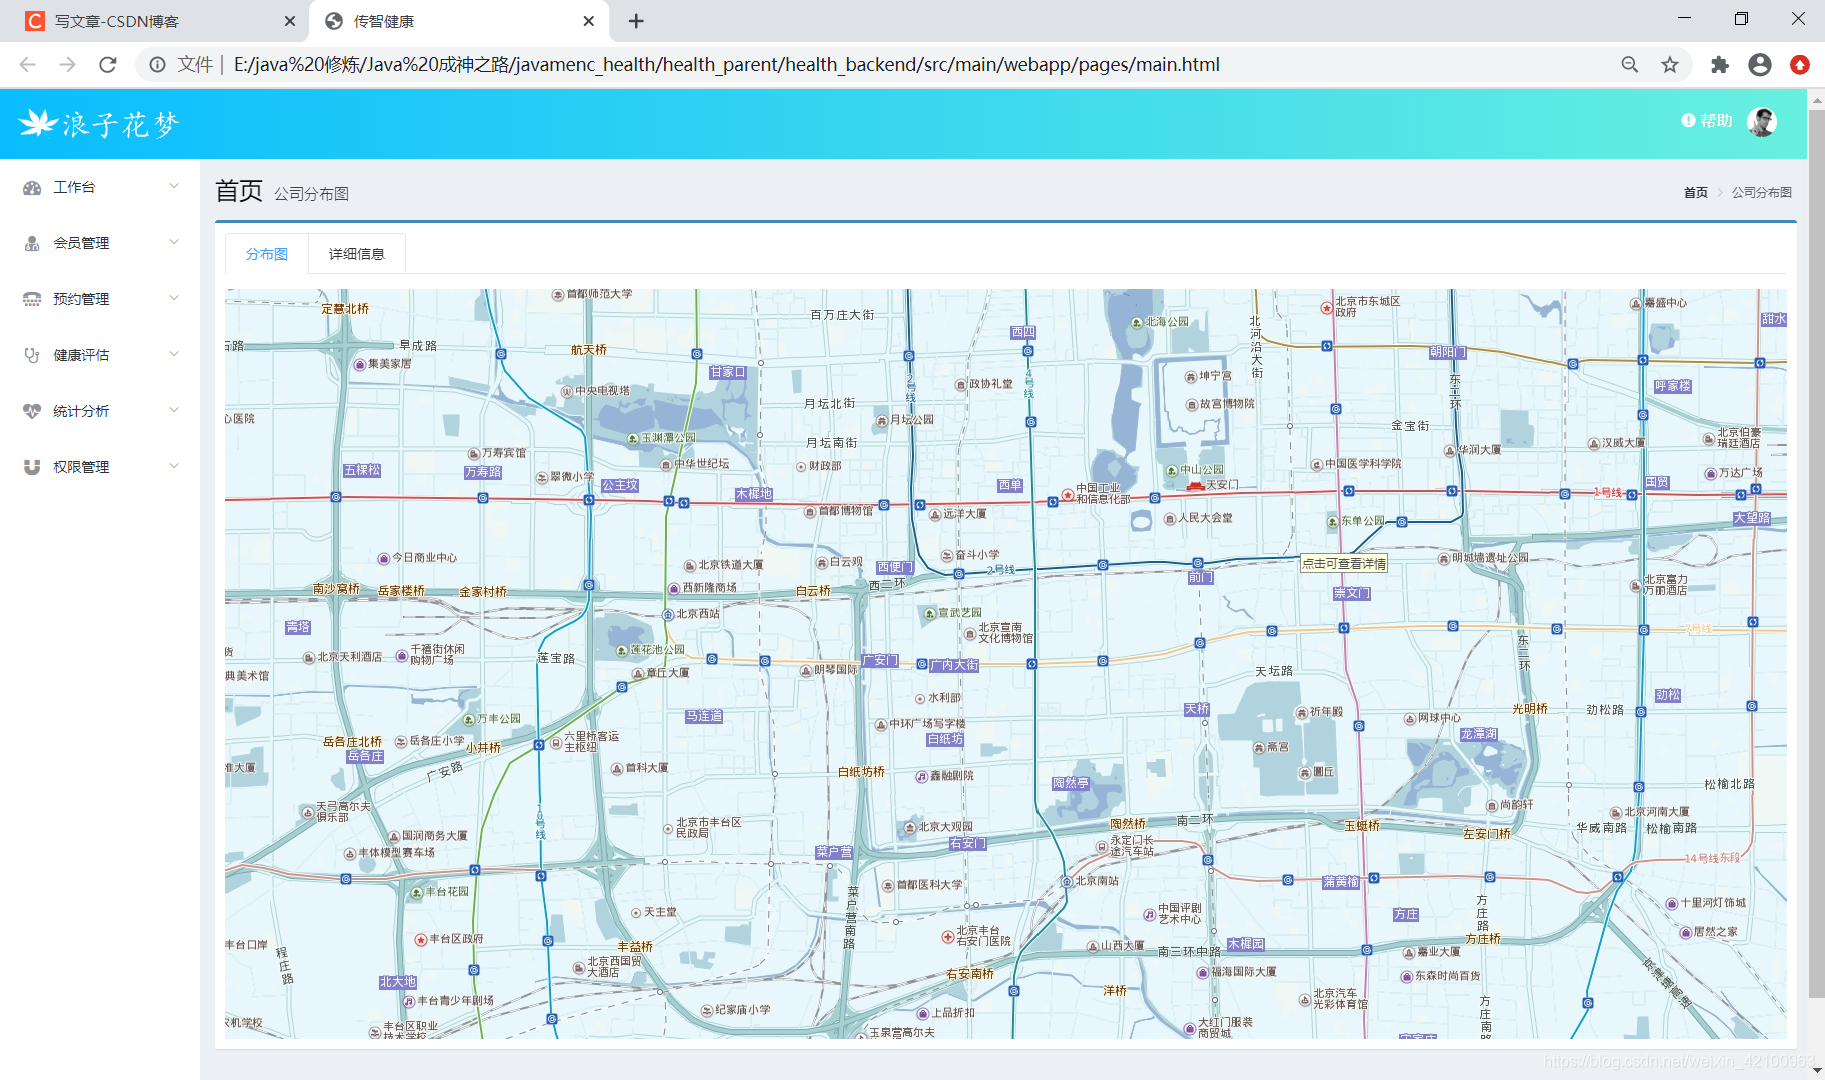Click the 健康评估 stethoscope icon
This screenshot has height=1080, width=1825.
32,356
